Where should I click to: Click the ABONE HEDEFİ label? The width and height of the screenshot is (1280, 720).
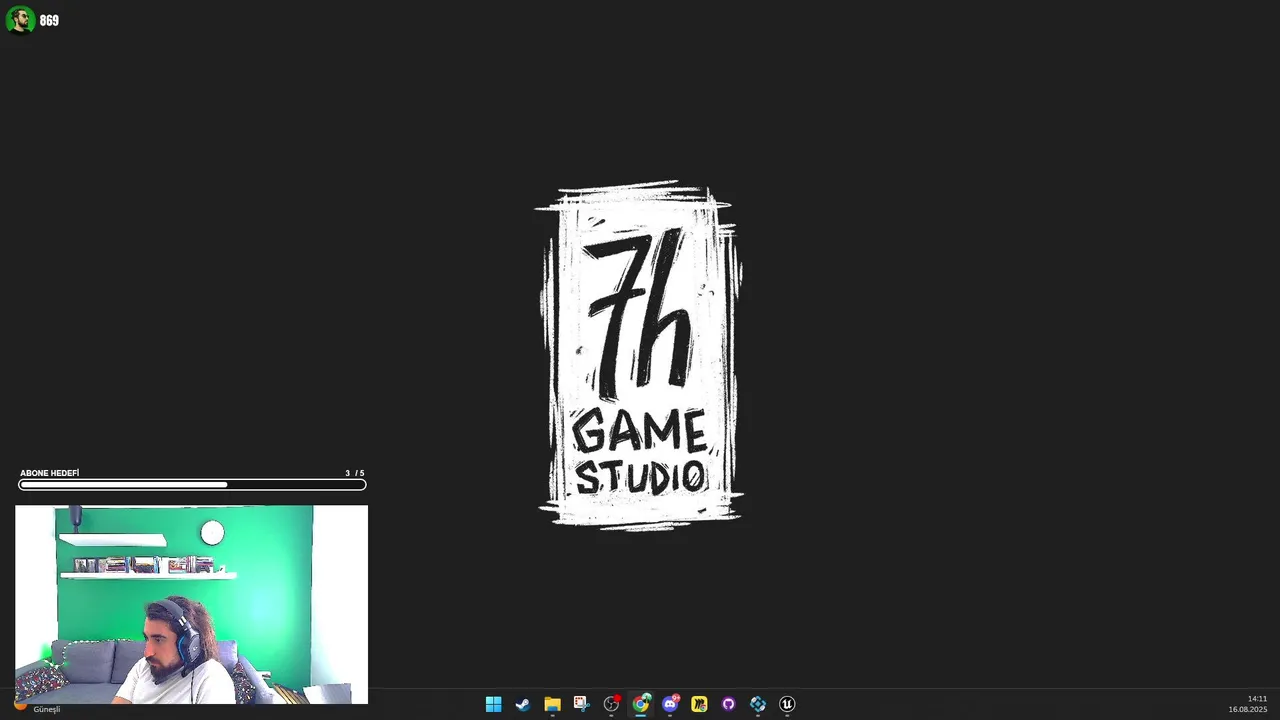coord(50,473)
